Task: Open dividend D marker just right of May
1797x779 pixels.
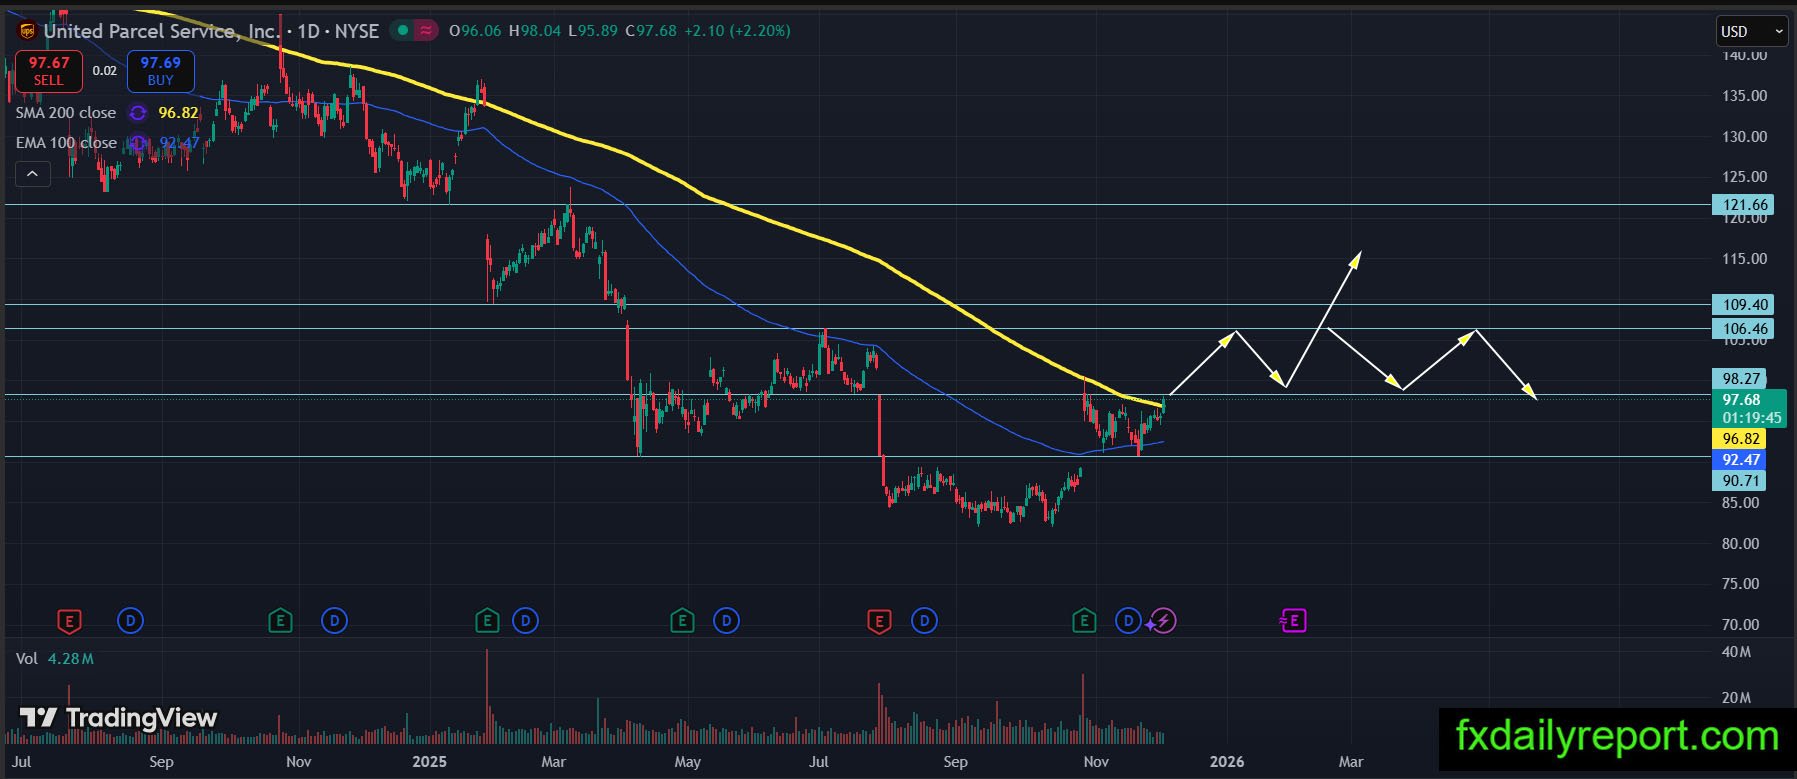Action: pos(726,621)
